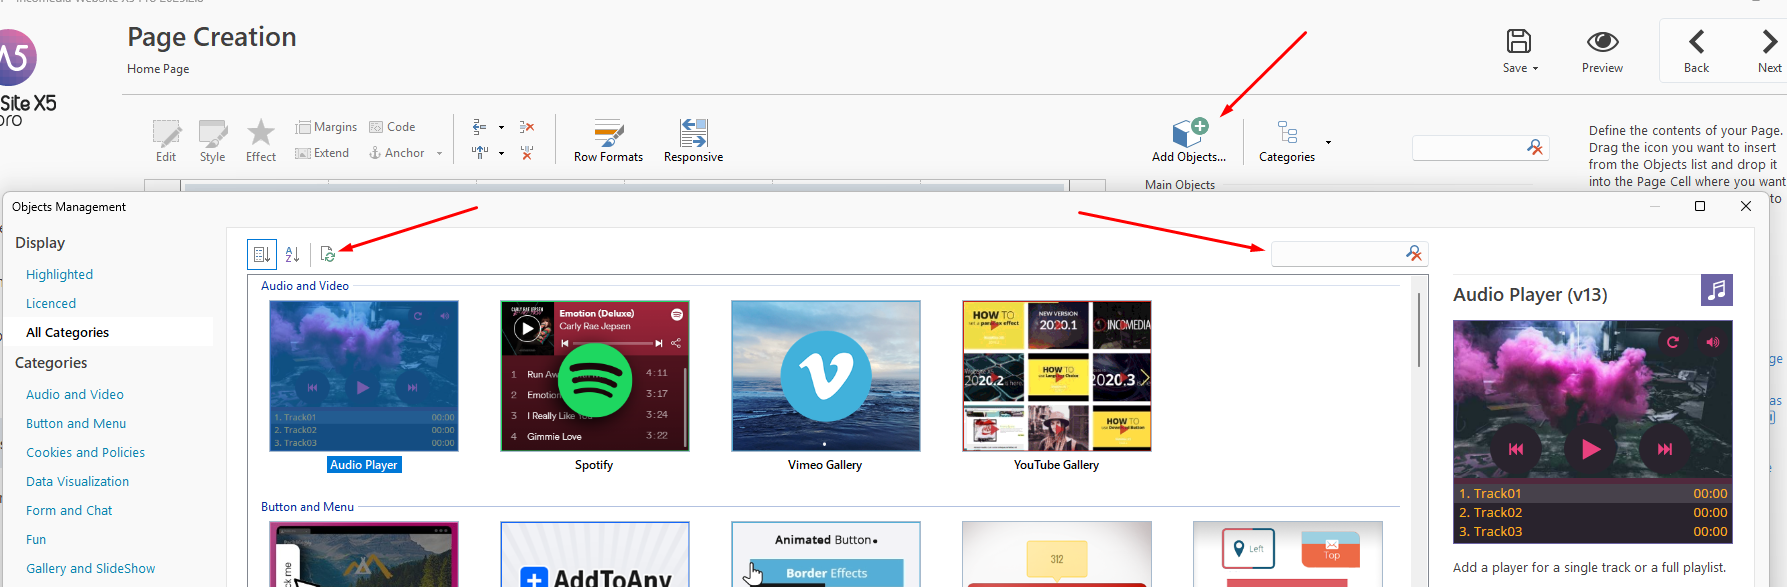Open the Audio and Video category

tap(75, 394)
